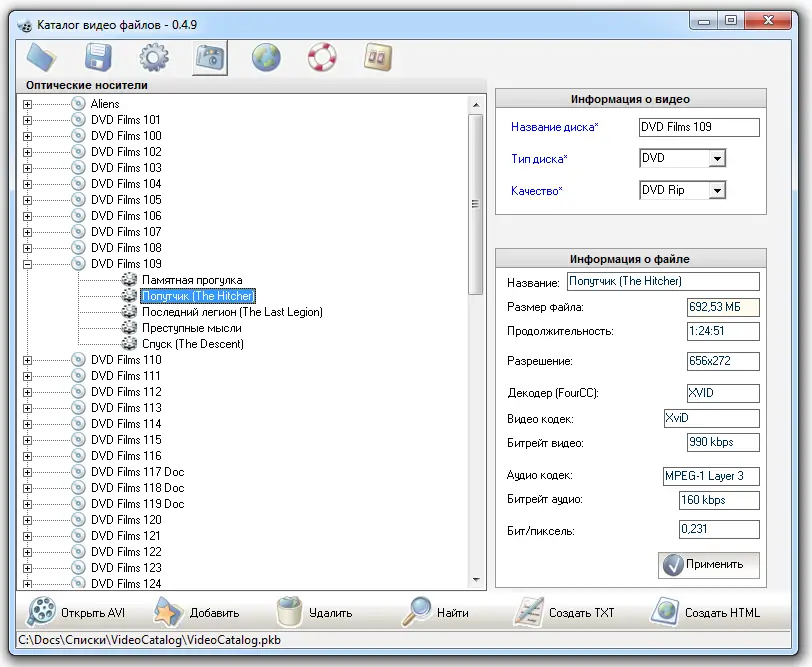Viewport: 812px width, 667px height.
Task: Click the Битрейт аудио field
Action: [719, 500]
